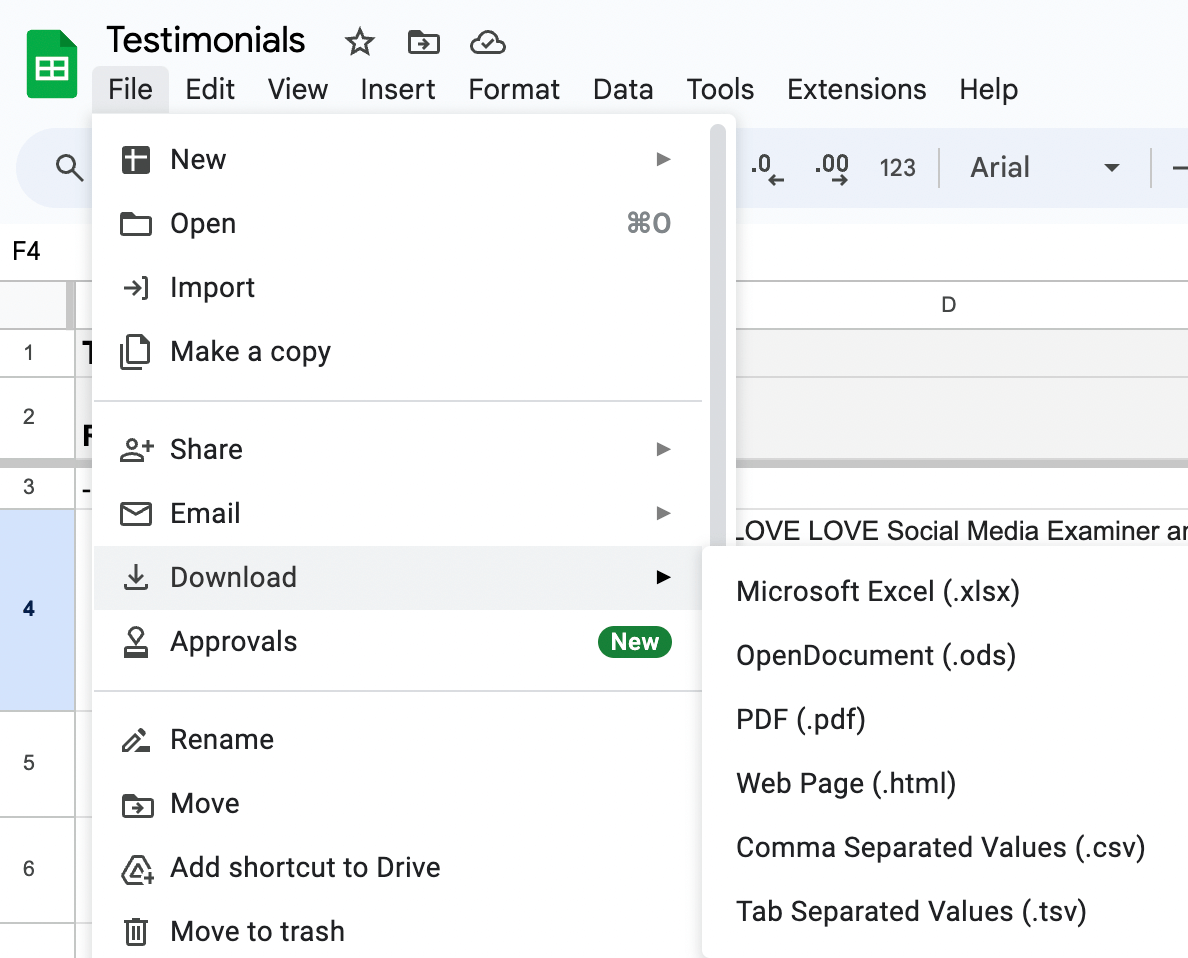Click the green New badge on Approvals

coord(635,642)
